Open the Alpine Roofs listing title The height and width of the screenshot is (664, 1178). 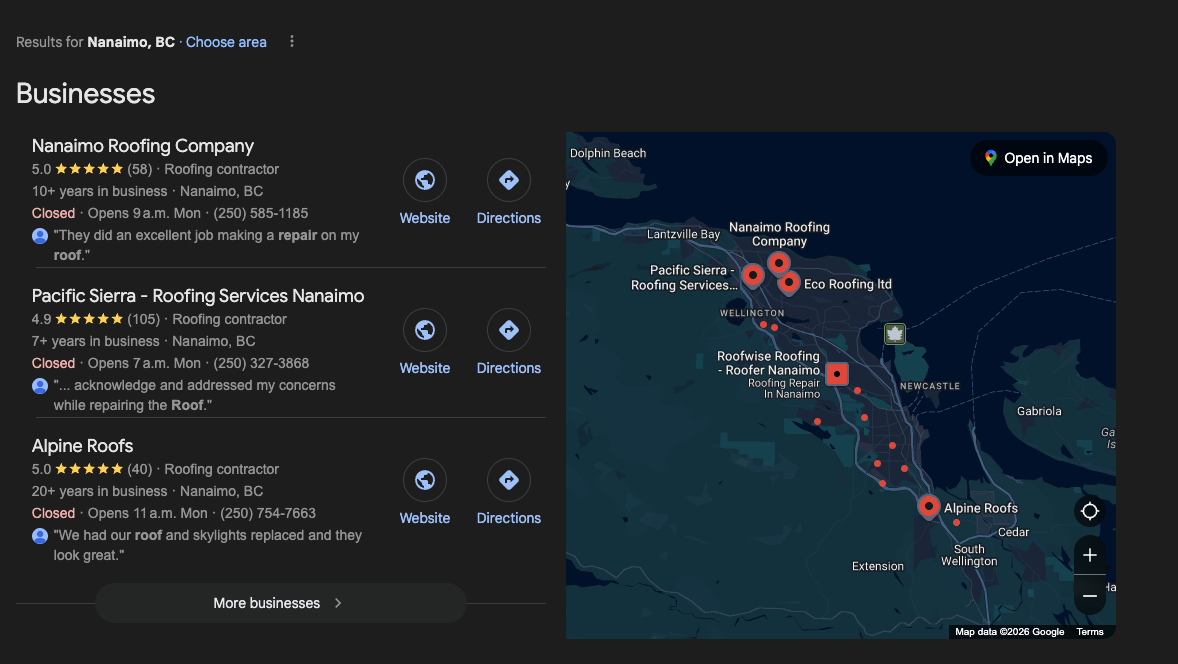(82, 446)
